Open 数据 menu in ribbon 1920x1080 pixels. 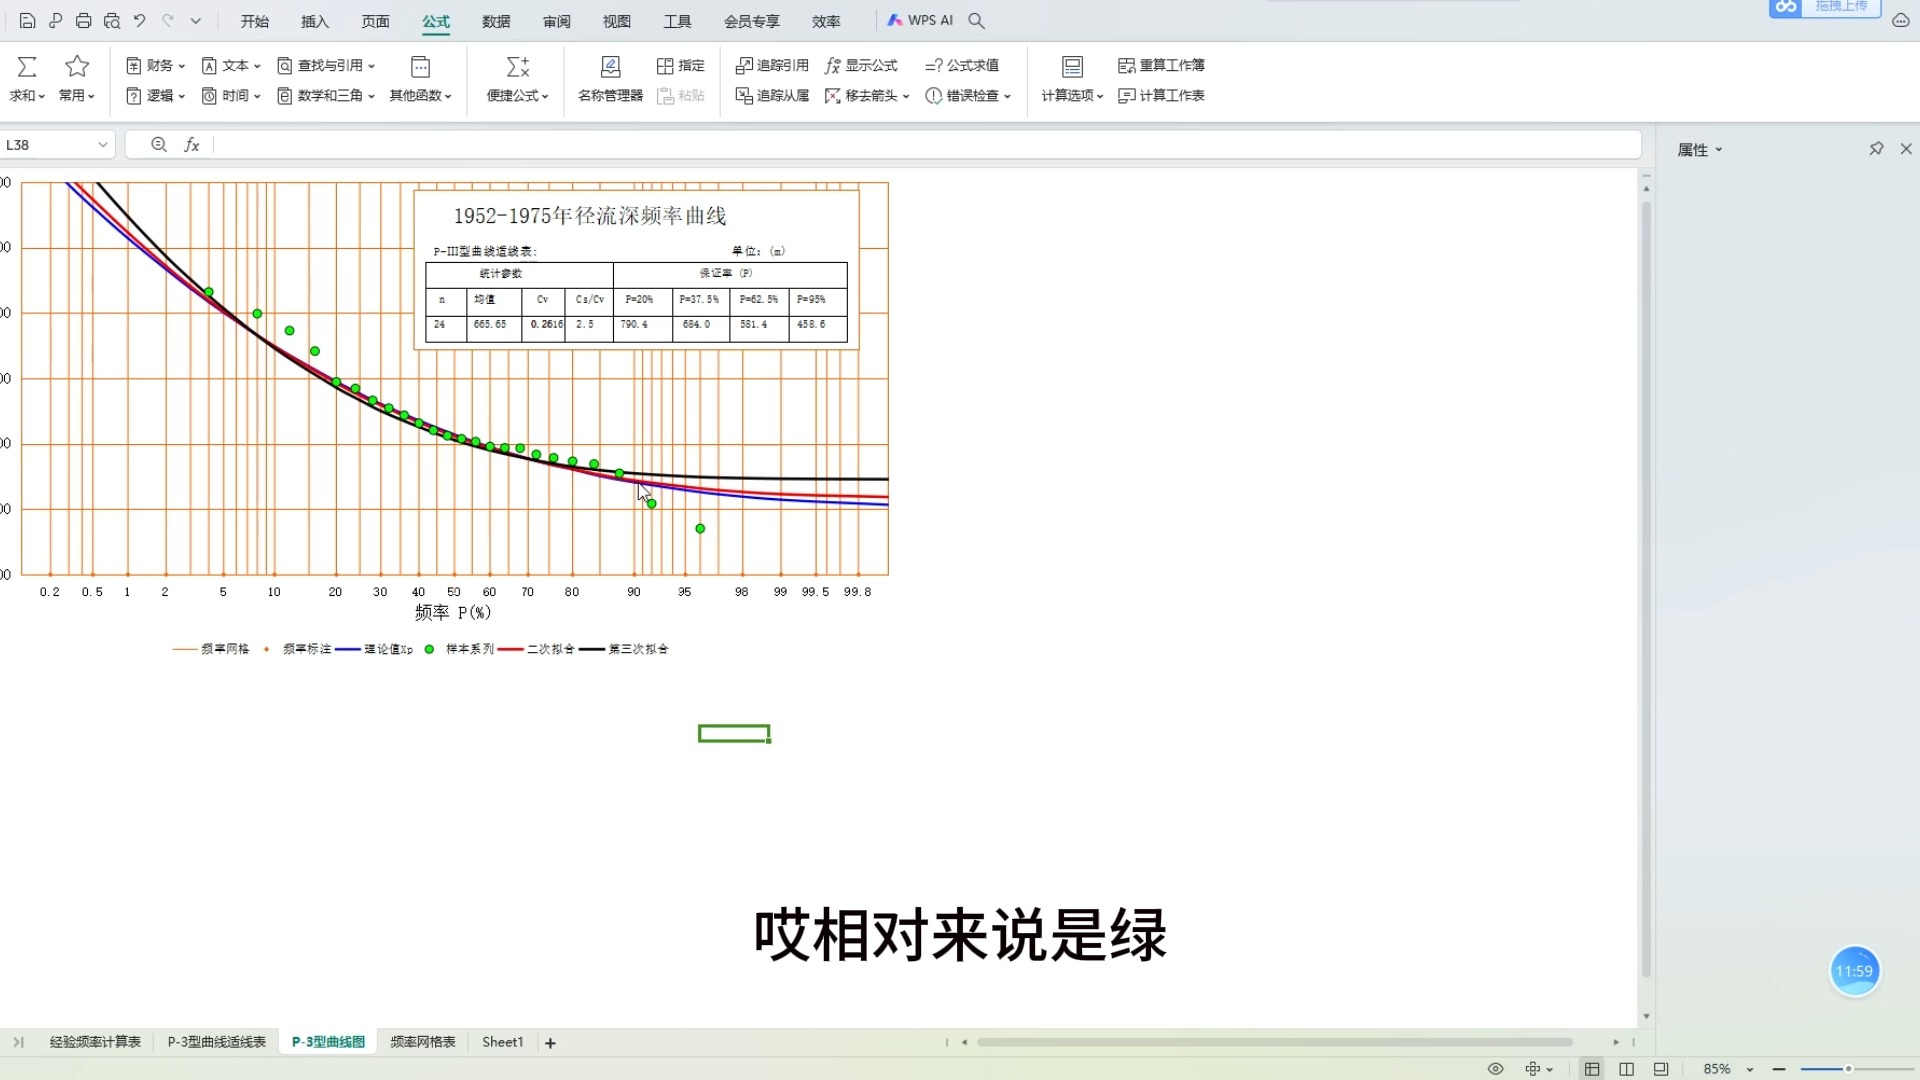click(496, 20)
